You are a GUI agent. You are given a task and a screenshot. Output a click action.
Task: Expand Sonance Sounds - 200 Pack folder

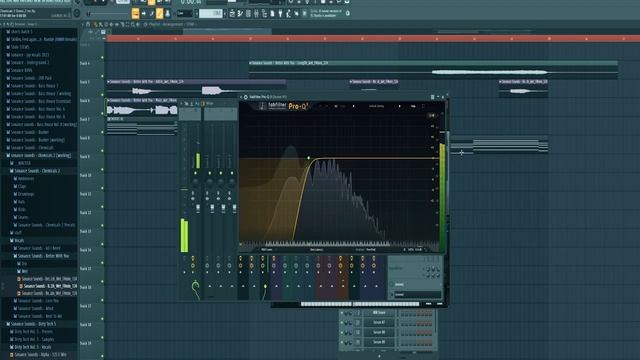click(x=31, y=78)
